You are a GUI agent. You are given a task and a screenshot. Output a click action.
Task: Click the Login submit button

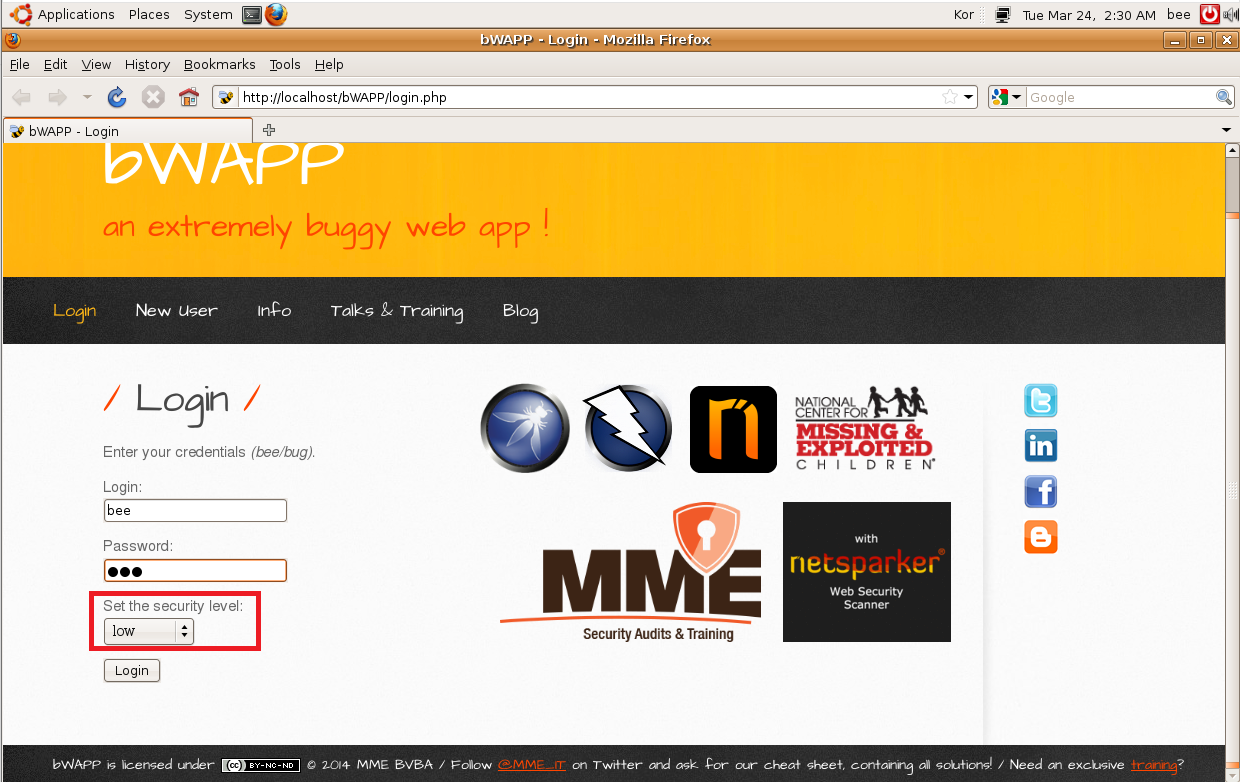pyautogui.click(x=131, y=671)
